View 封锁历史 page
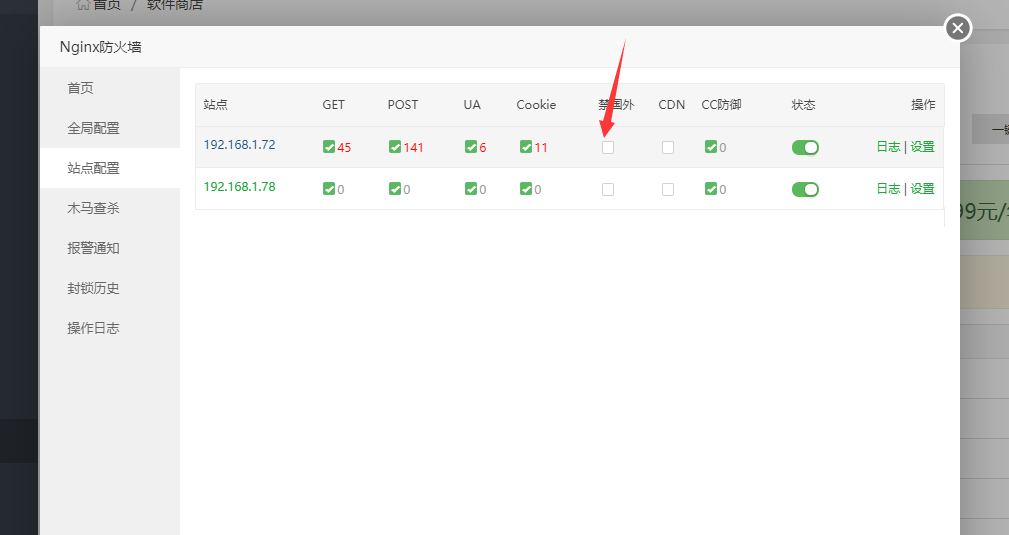The height and width of the screenshot is (535, 1009). (93, 288)
